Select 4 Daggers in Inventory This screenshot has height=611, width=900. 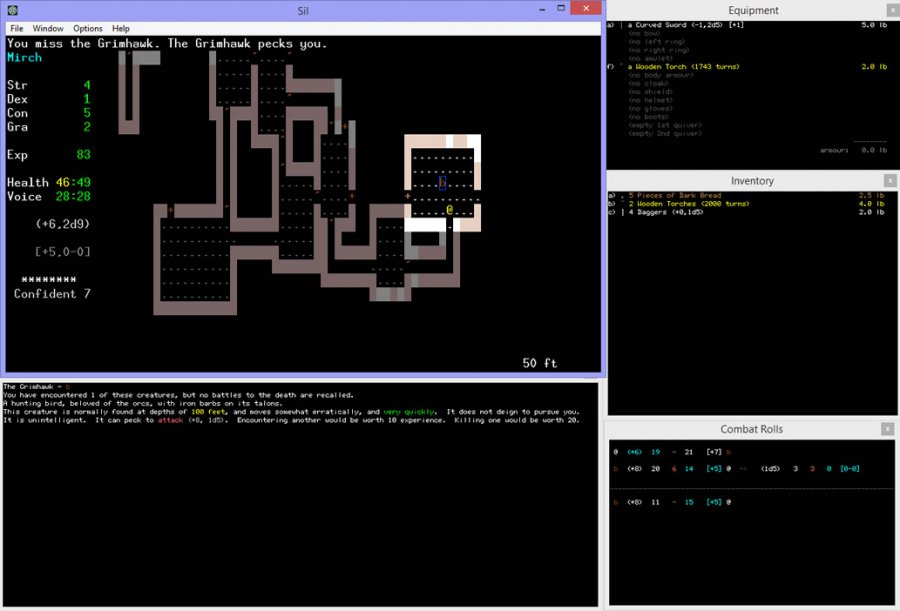click(x=666, y=212)
